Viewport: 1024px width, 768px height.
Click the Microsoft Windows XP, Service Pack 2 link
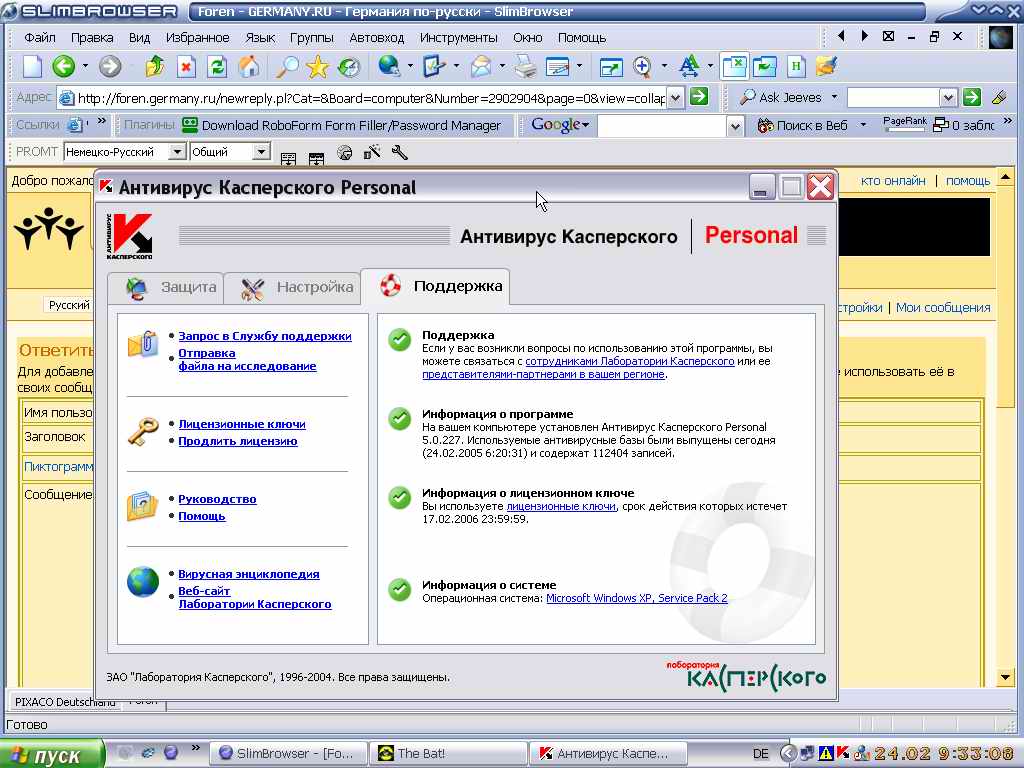637,598
